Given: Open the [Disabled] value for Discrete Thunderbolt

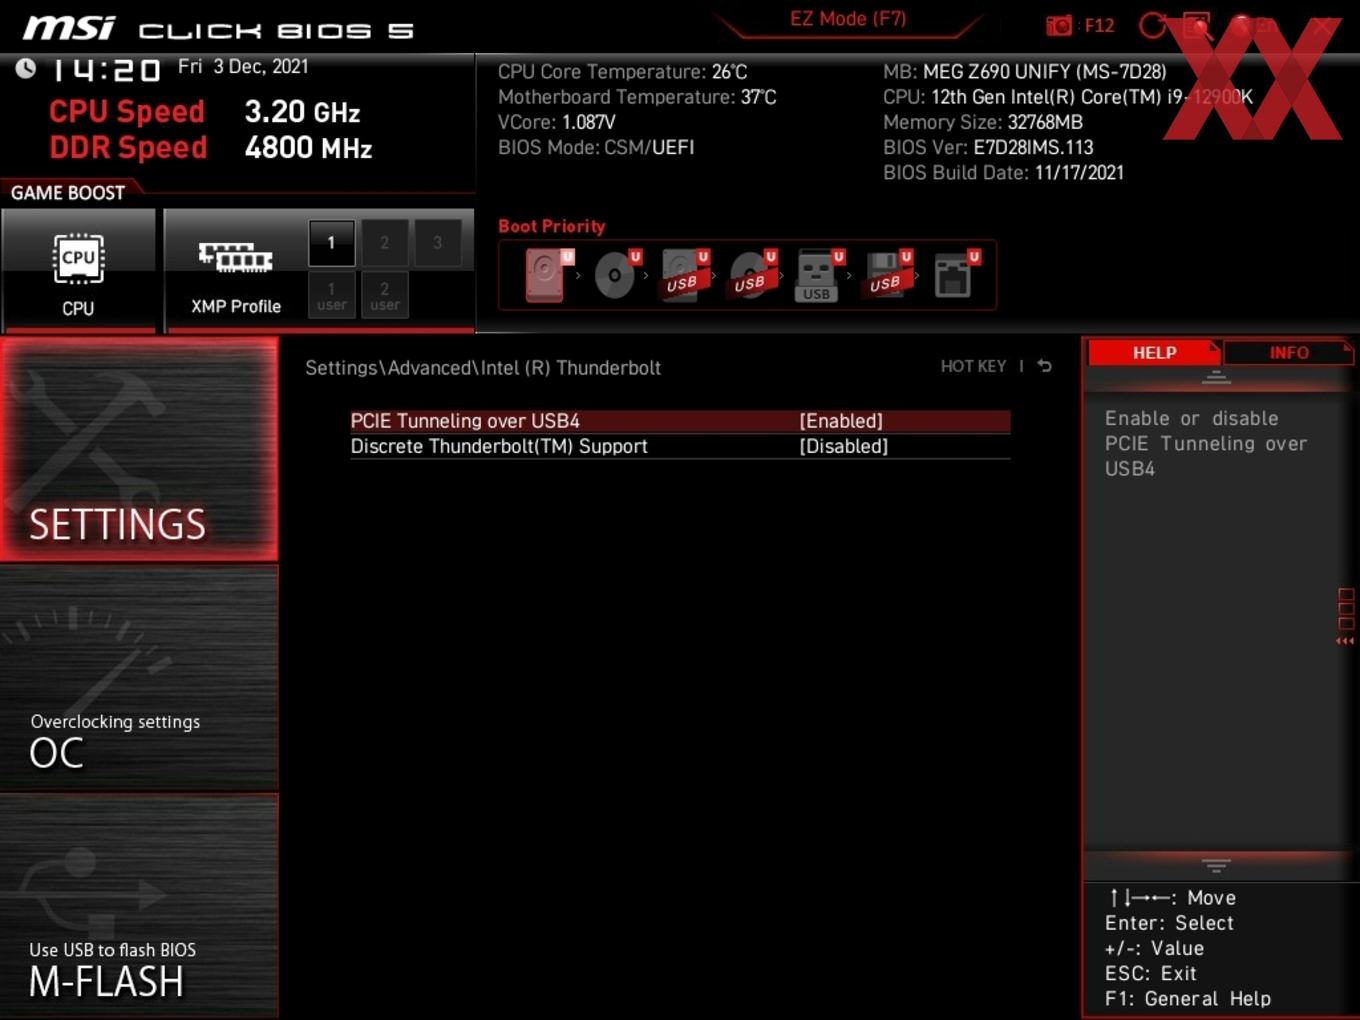Looking at the screenshot, I should point(844,446).
